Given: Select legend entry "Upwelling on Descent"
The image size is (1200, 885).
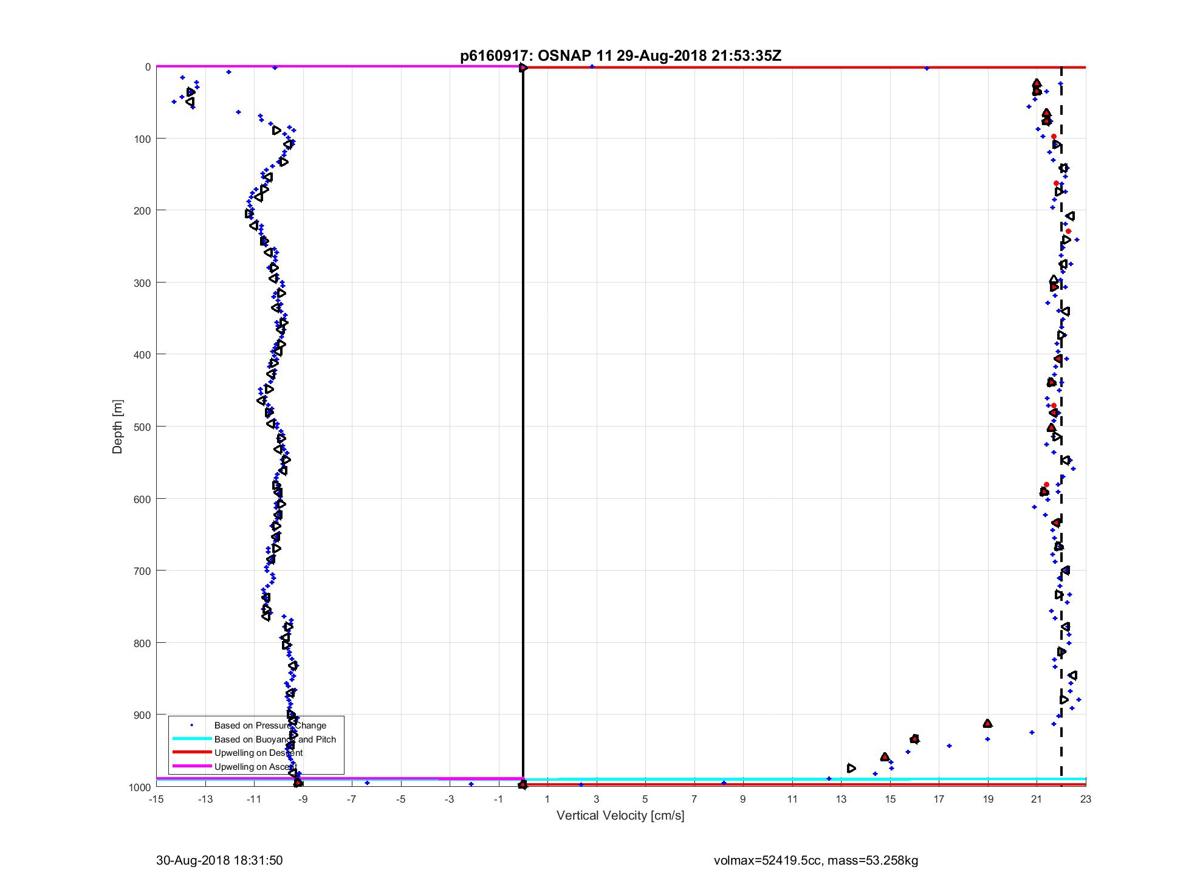Looking at the screenshot, I should point(259,752).
